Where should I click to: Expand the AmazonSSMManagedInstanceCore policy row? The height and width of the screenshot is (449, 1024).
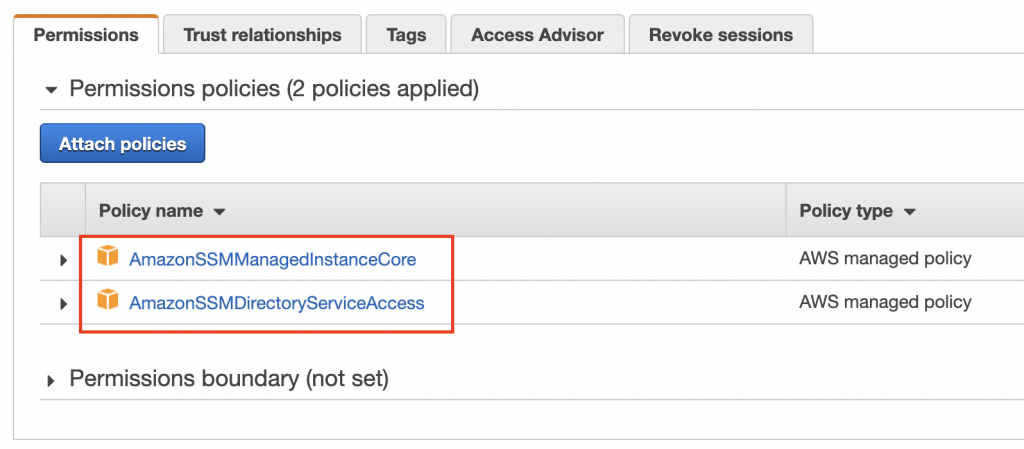pos(63,260)
